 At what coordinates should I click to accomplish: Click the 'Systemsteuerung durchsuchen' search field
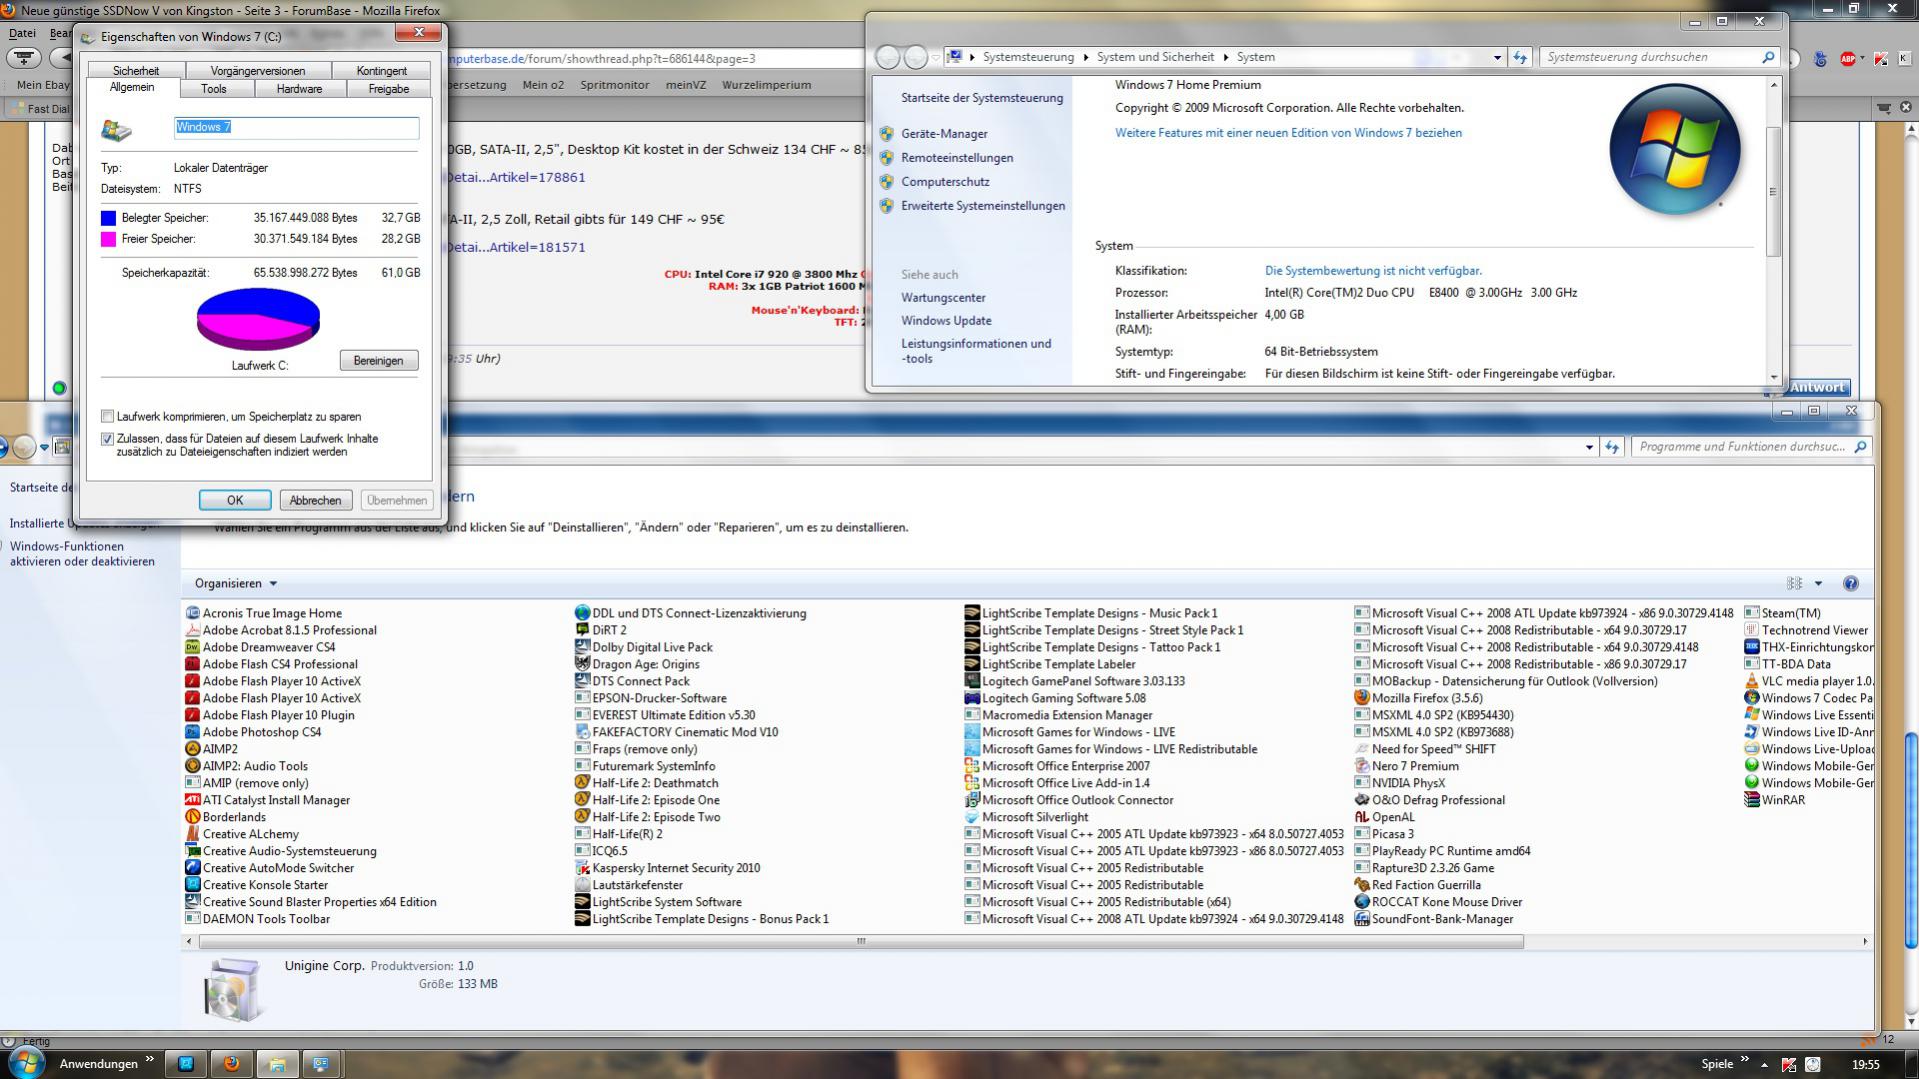[1659, 57]
